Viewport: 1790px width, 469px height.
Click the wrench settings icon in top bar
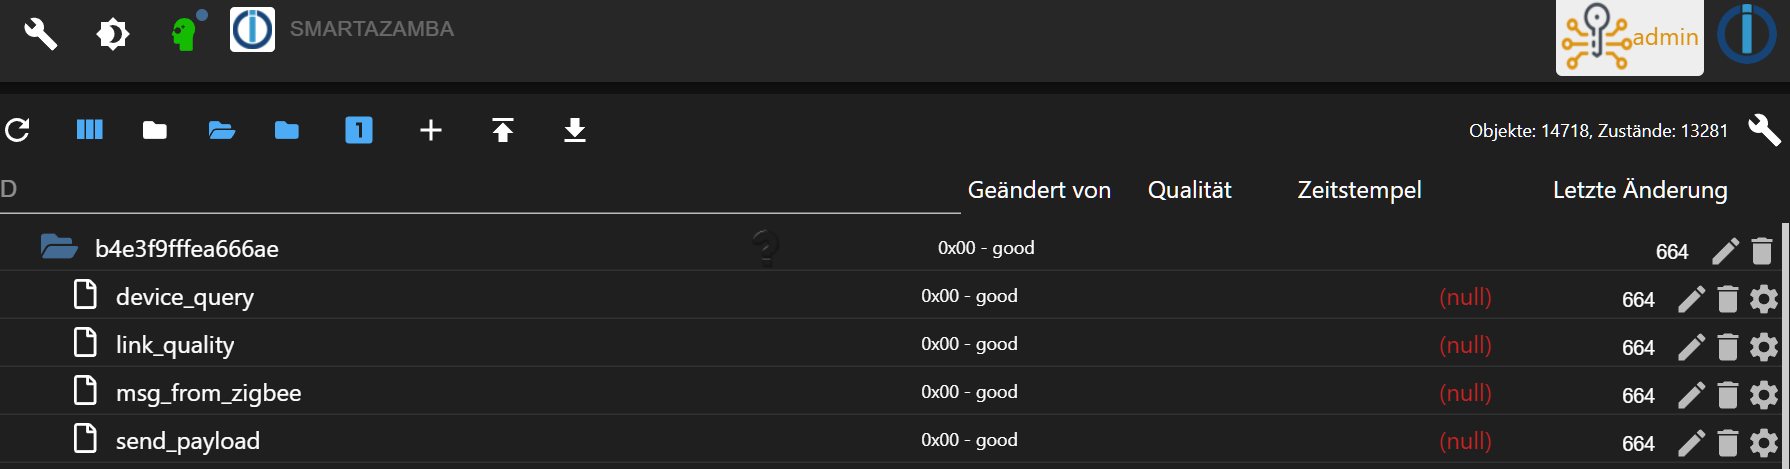[x=40, y=34]
